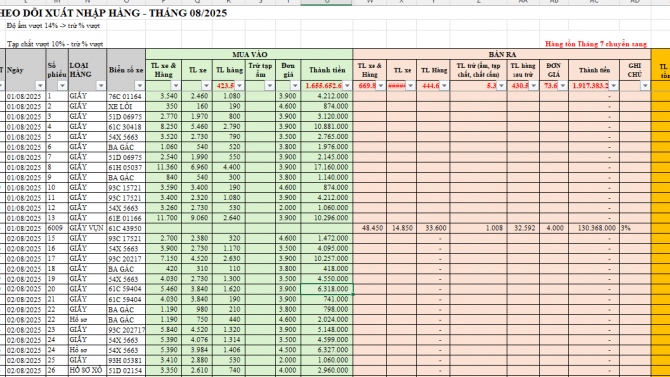Open BÁN RA TL xe filter dropdown

[x=411, y=85]
